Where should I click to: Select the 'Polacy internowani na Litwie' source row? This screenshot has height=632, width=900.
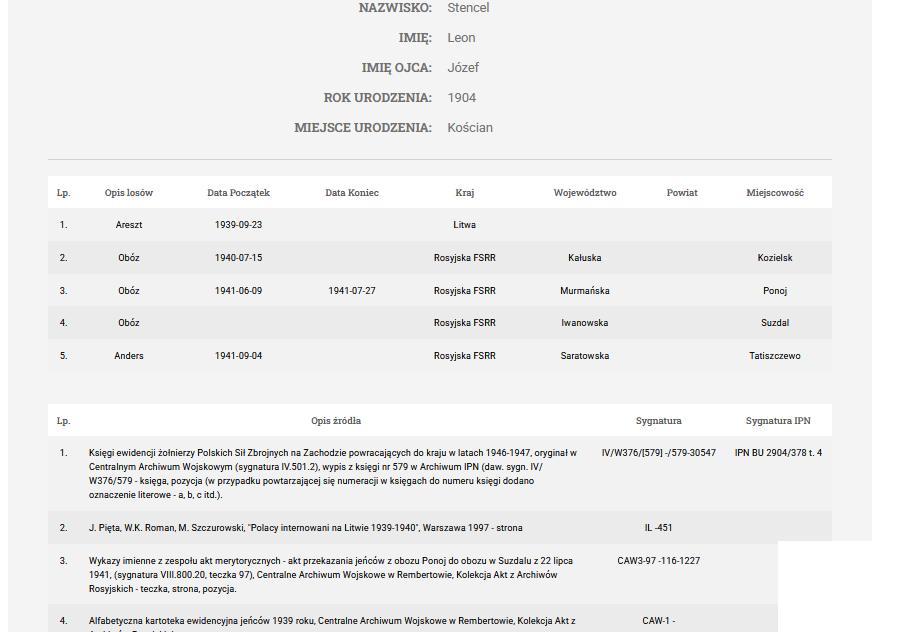[305, 528]
